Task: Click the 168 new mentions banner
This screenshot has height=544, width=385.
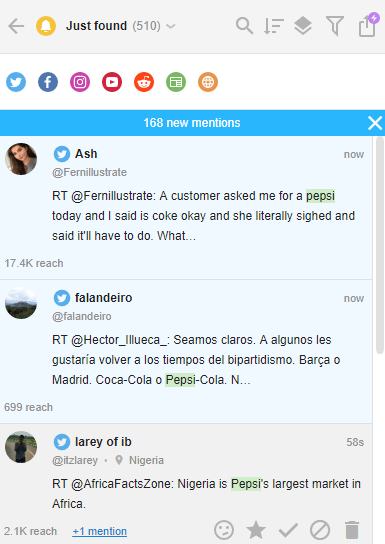Action: tap(192, 123)
